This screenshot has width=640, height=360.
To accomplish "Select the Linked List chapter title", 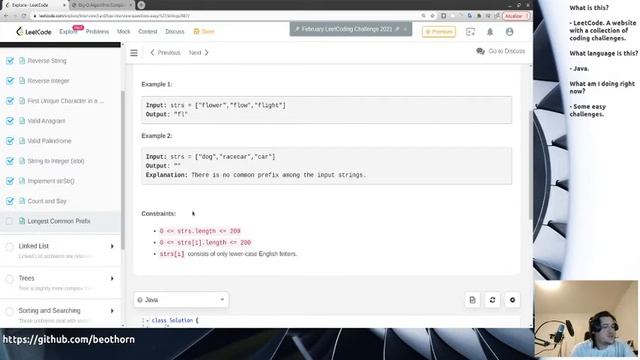I will (33, 246).
